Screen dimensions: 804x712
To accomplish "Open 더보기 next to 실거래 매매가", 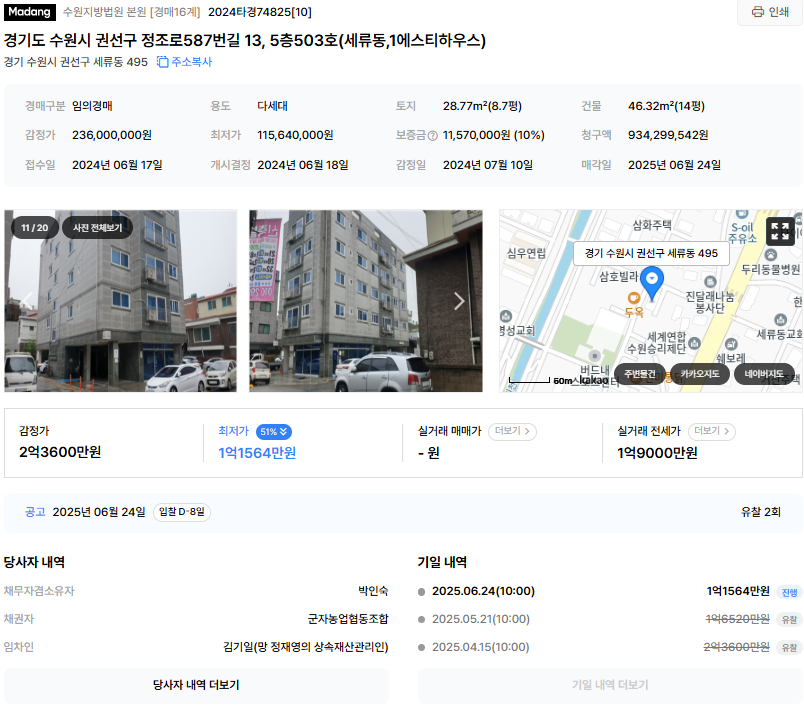I will pos(512,431).
